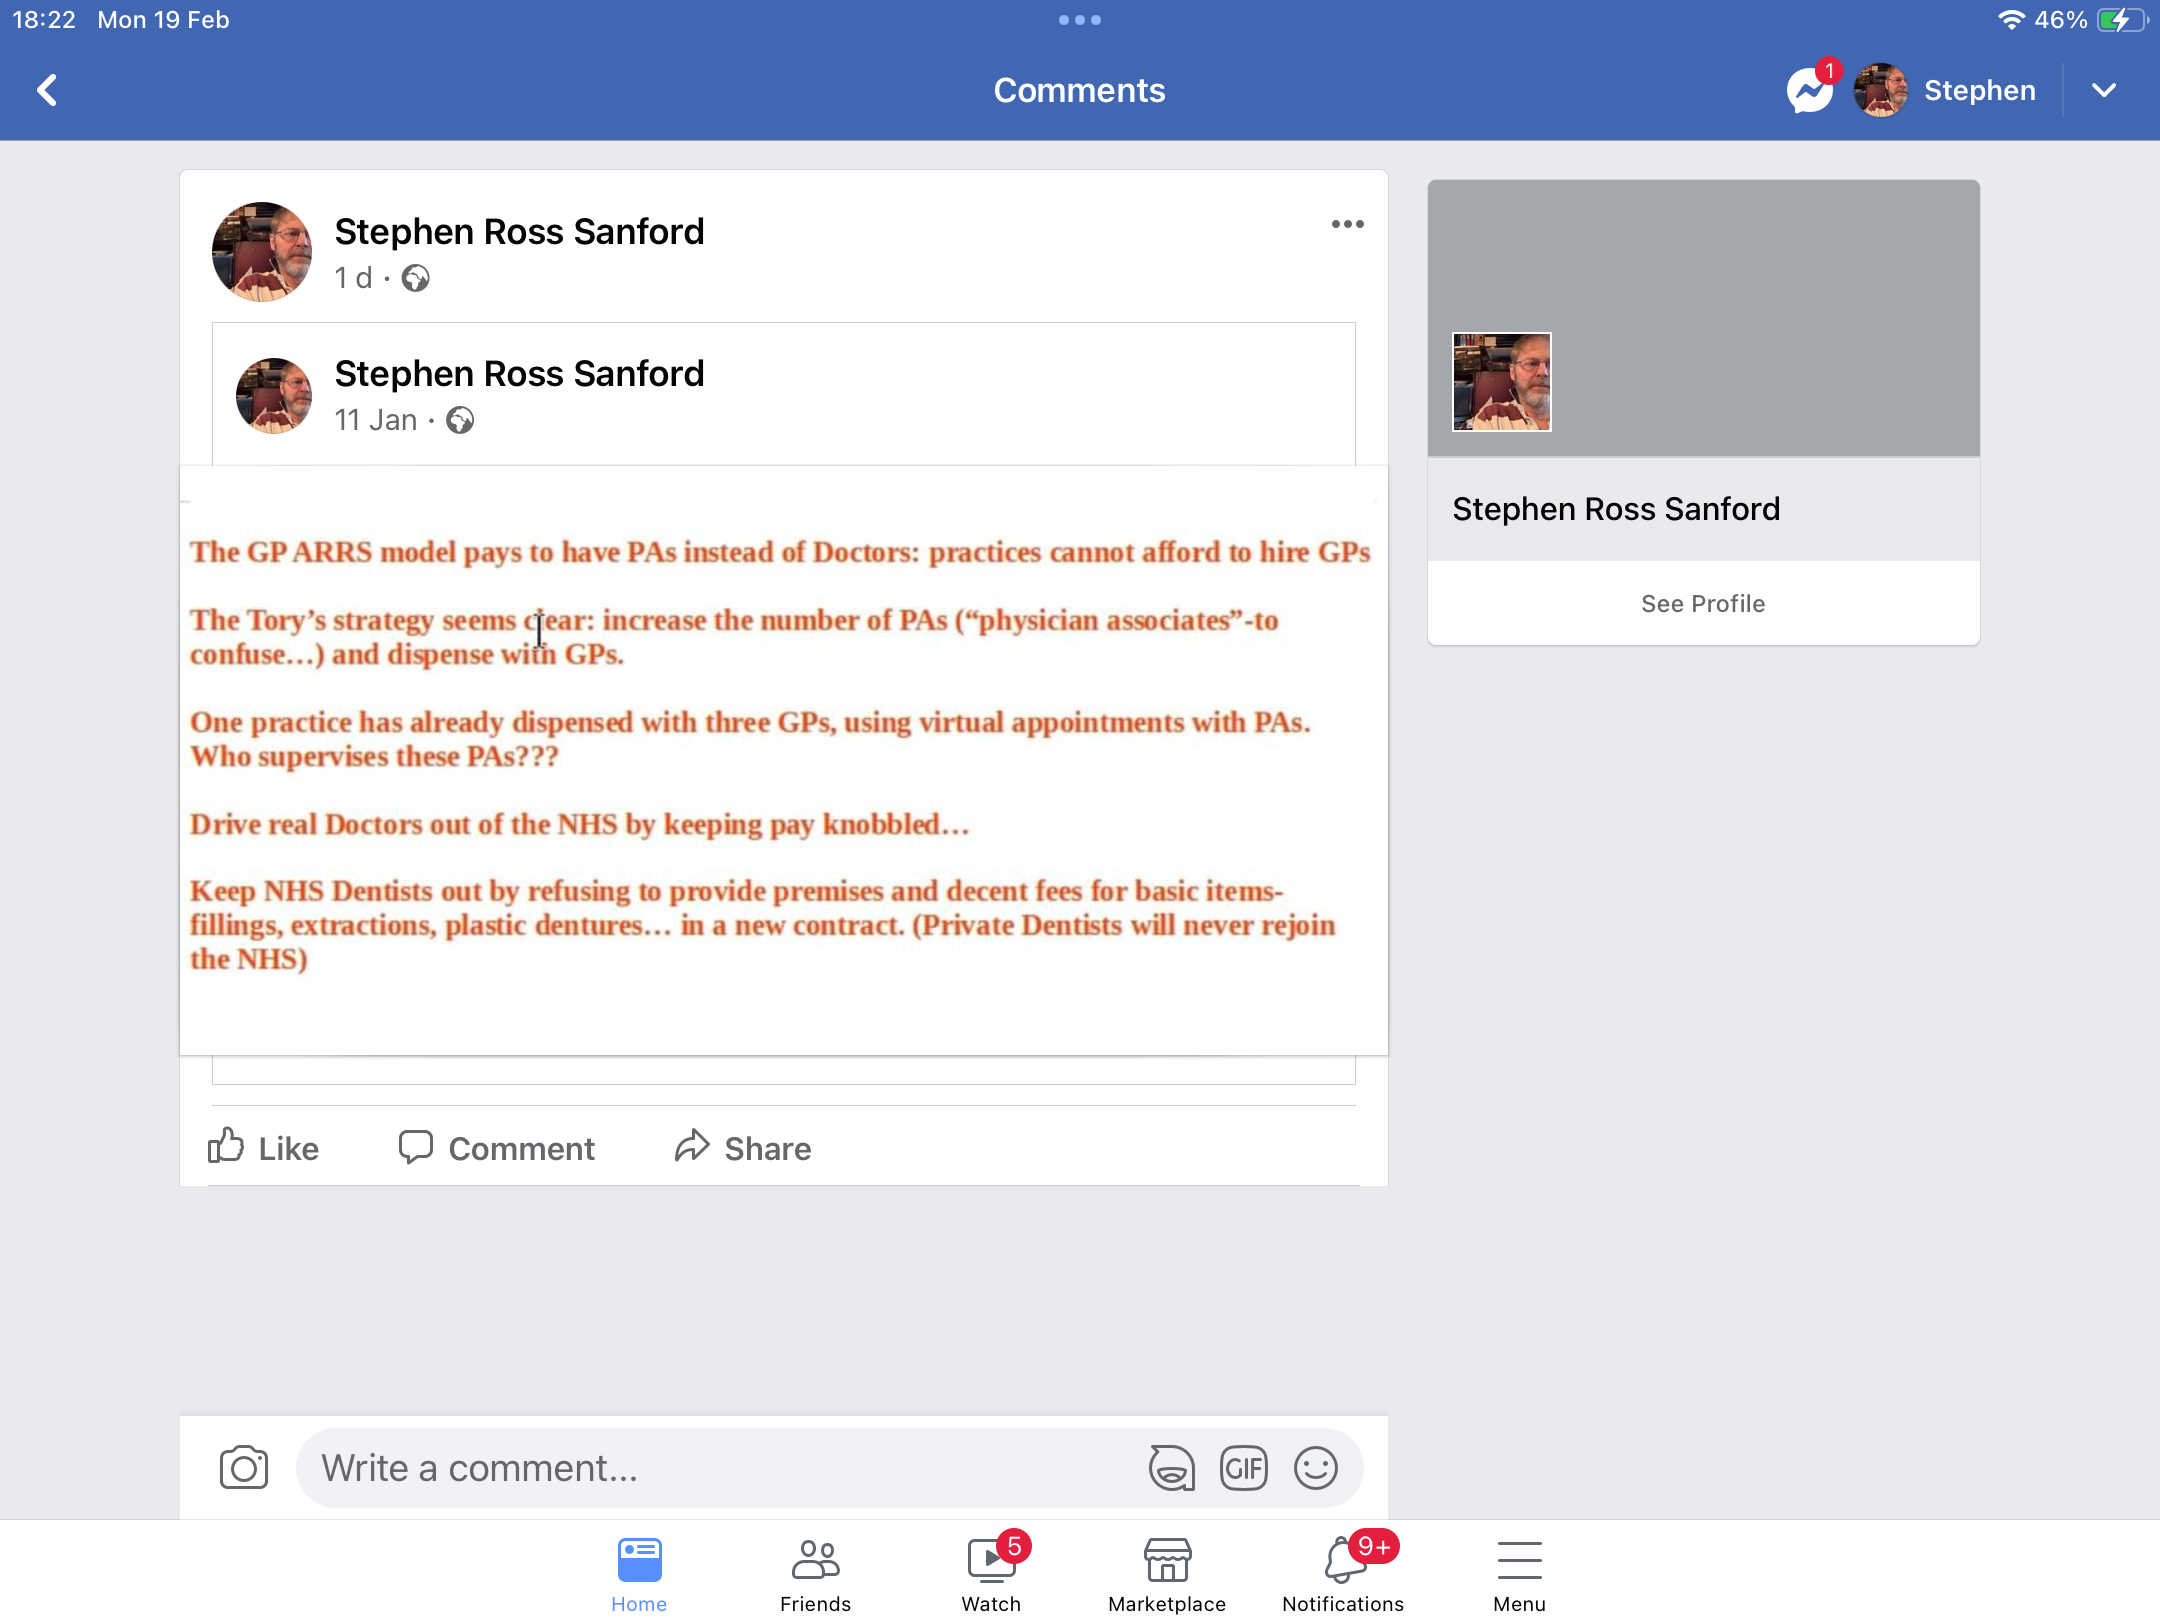
Task: Expand the account dropdown arrow
Action: click(2104, 90)
